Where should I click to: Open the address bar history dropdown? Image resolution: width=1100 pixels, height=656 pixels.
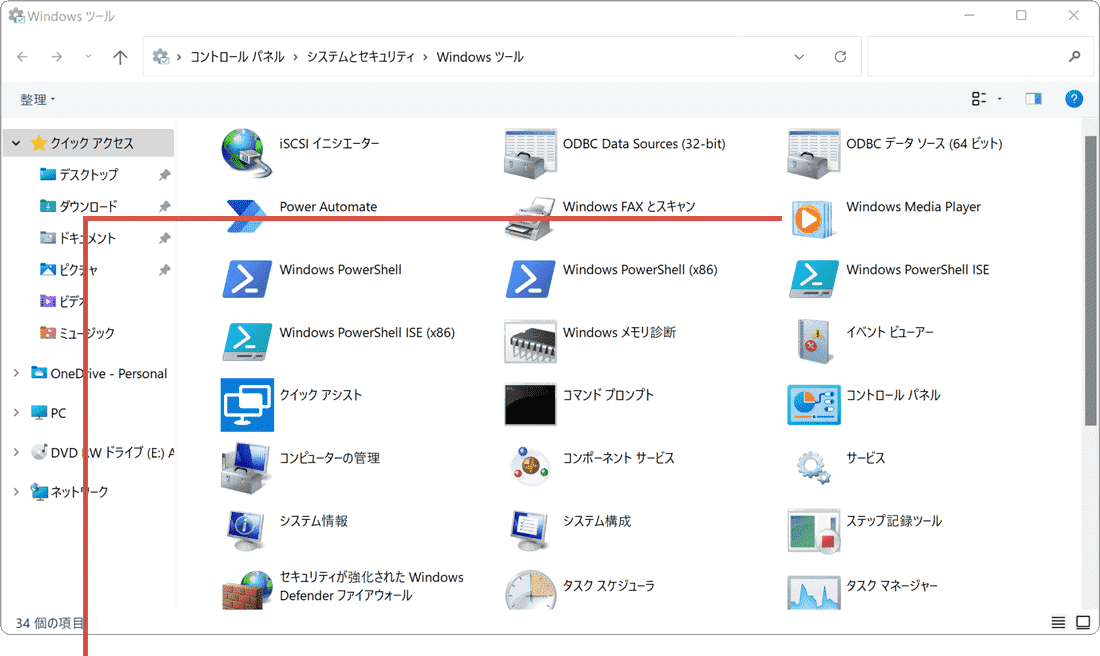coord(799,57)
